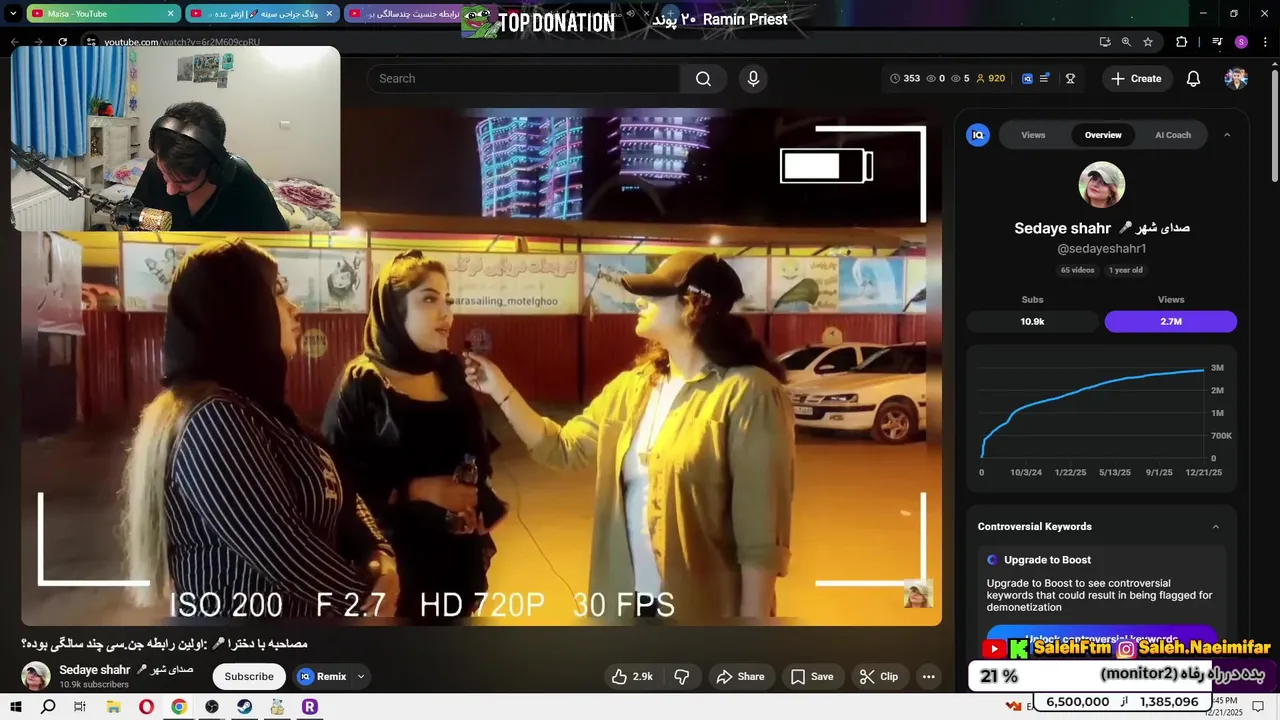Image resolution: width=1280 pixels, height=720 pixels.
Task: Click the 353 clock stat counter
Action: (x=905, y=79)
